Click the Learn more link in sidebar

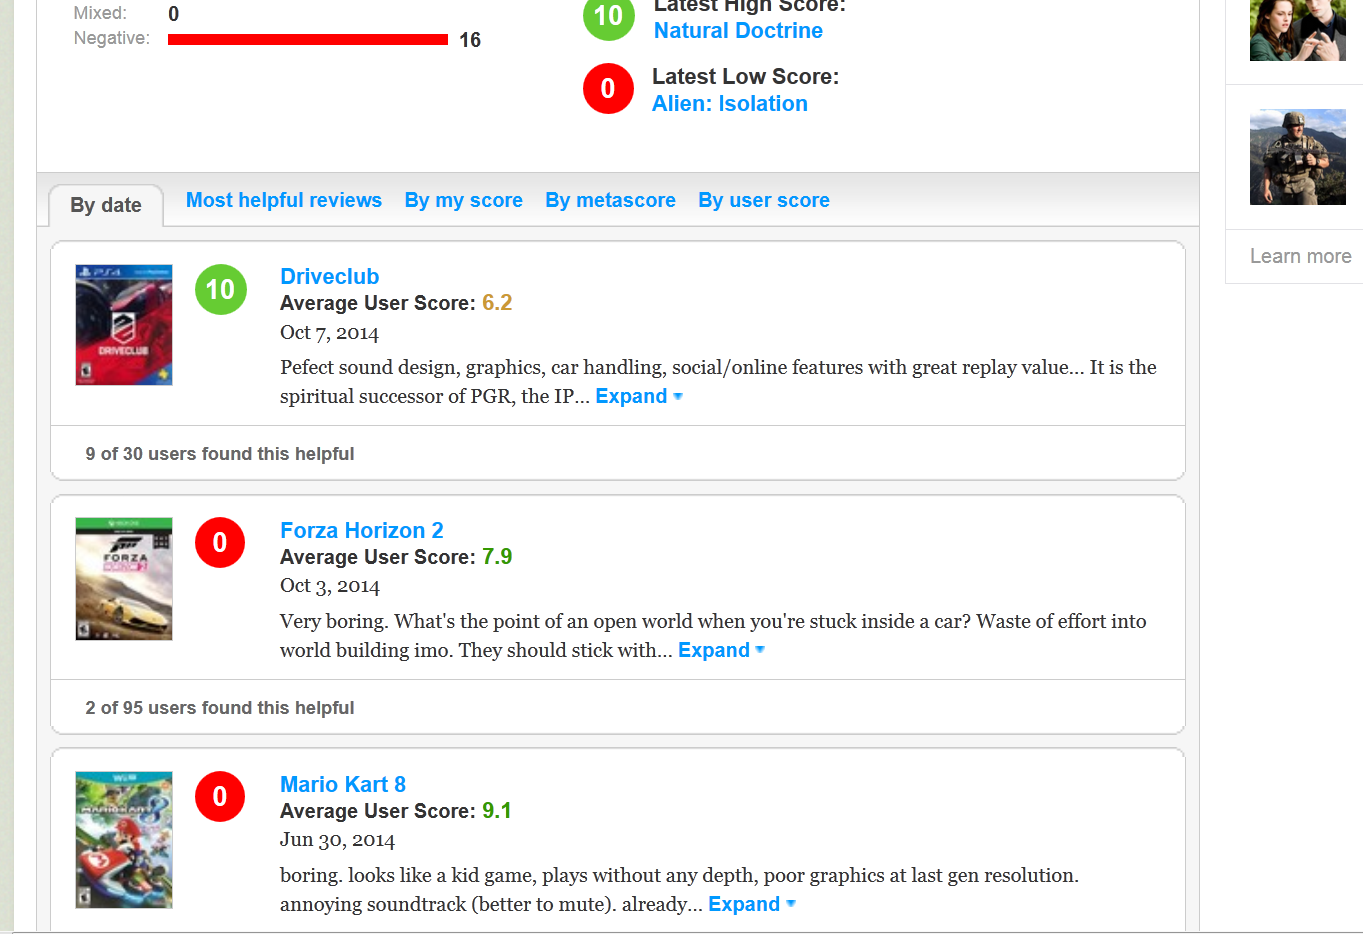(1300, 257)
